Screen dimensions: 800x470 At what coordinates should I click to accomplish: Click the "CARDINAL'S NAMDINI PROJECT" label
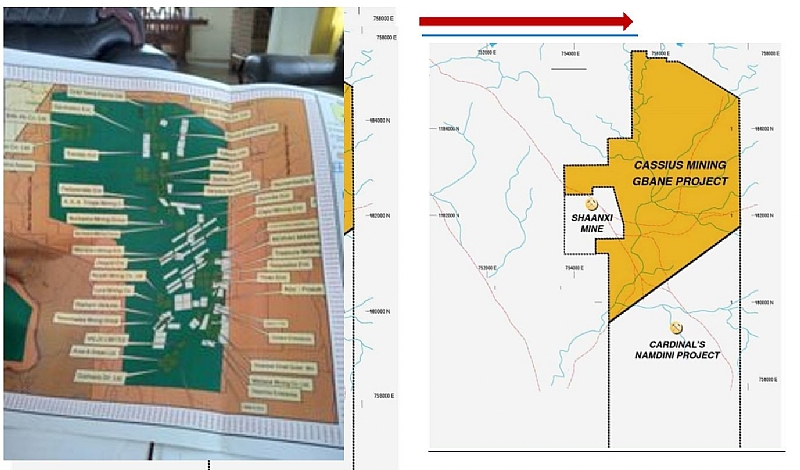(x=677, y=350)
